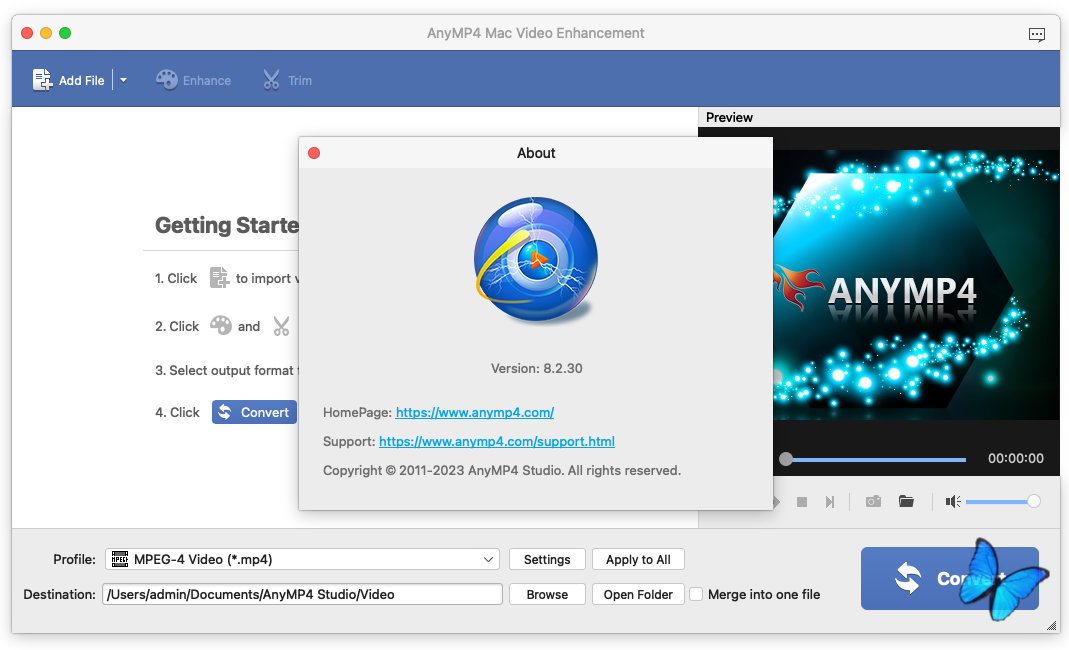Click the window resize grip corner
This screenshot has width=1069, height=650.
click(1051, 625)
